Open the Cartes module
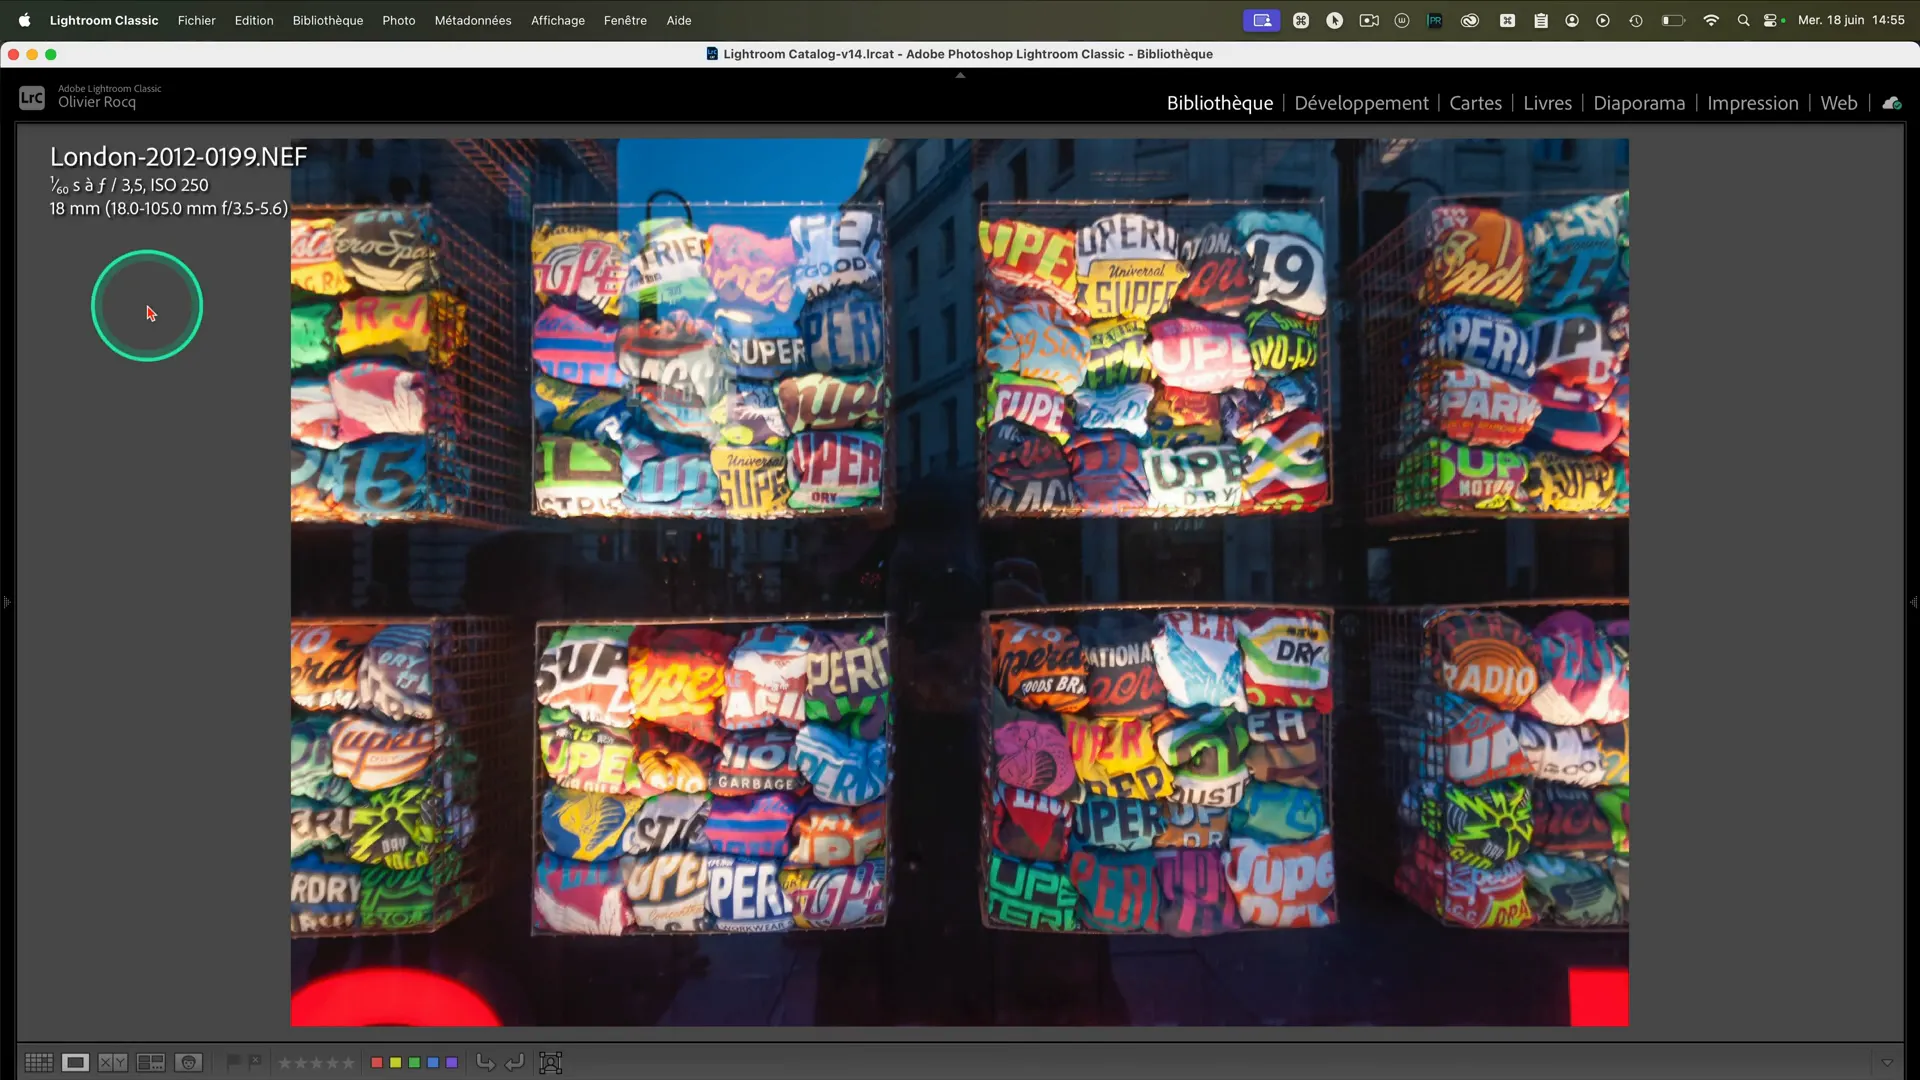 coord(1475,103)
